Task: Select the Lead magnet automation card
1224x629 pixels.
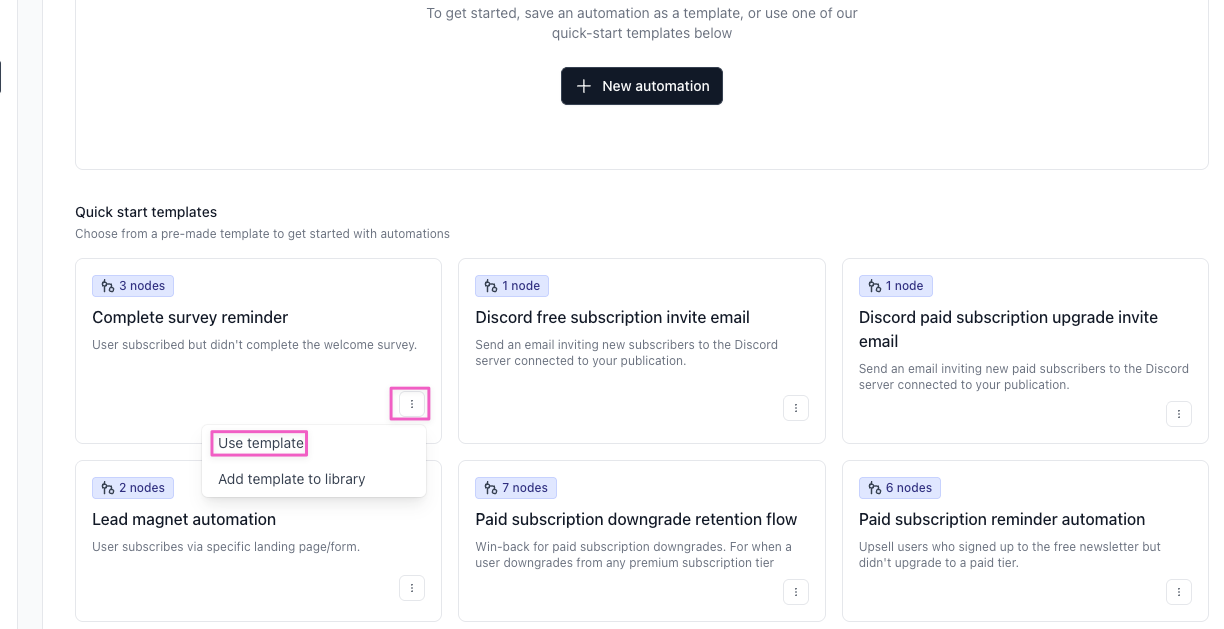Action: tap(258, 541)
